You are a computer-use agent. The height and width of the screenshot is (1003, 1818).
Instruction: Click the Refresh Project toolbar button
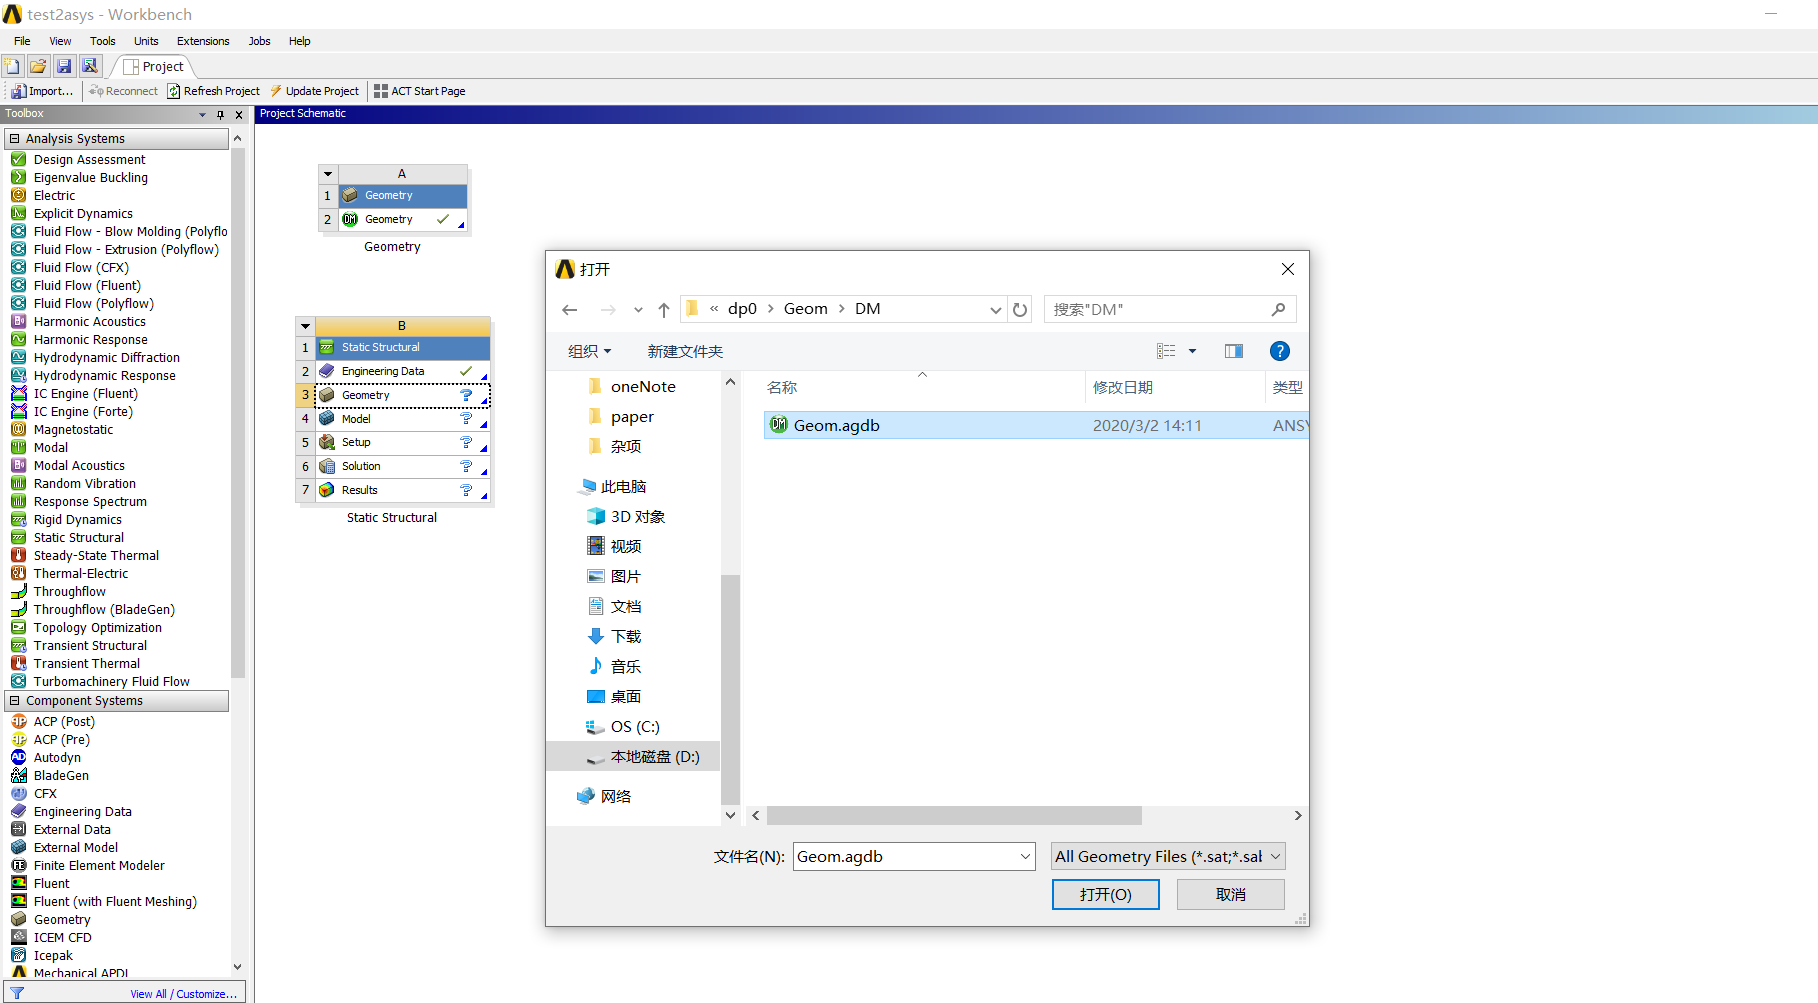pos(214,91)
